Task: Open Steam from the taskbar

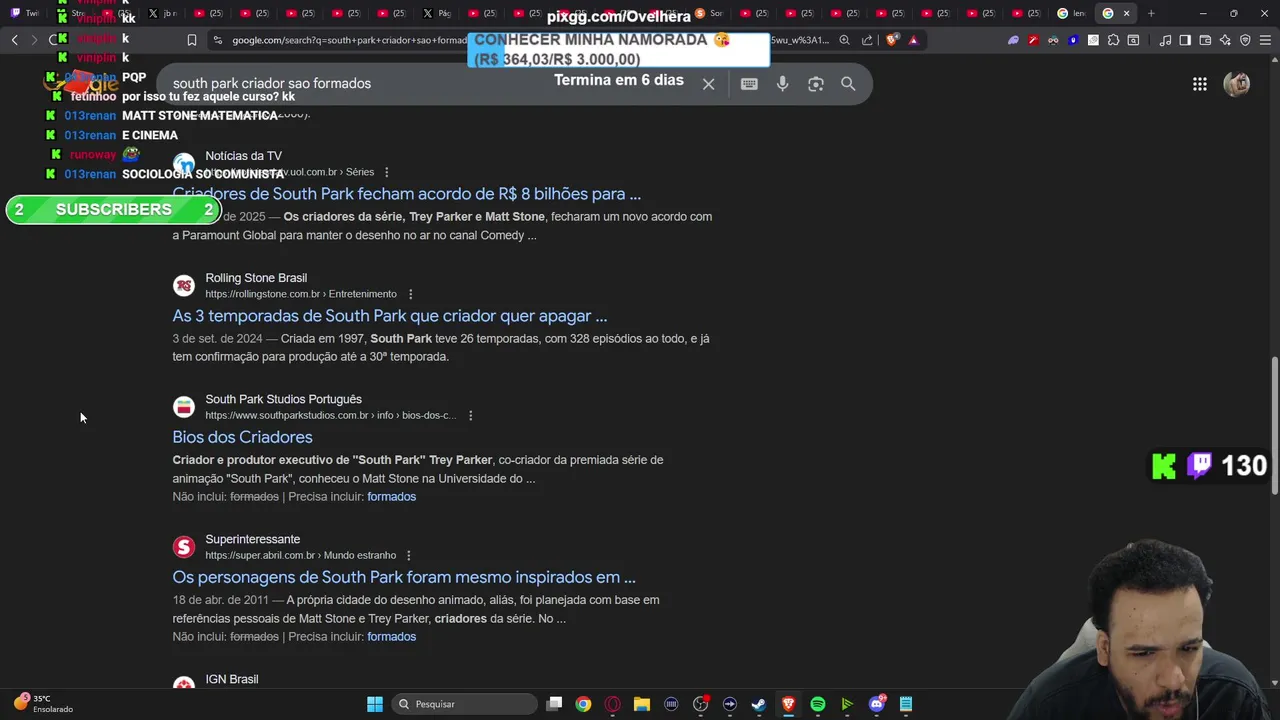Action: click(759, 704)
